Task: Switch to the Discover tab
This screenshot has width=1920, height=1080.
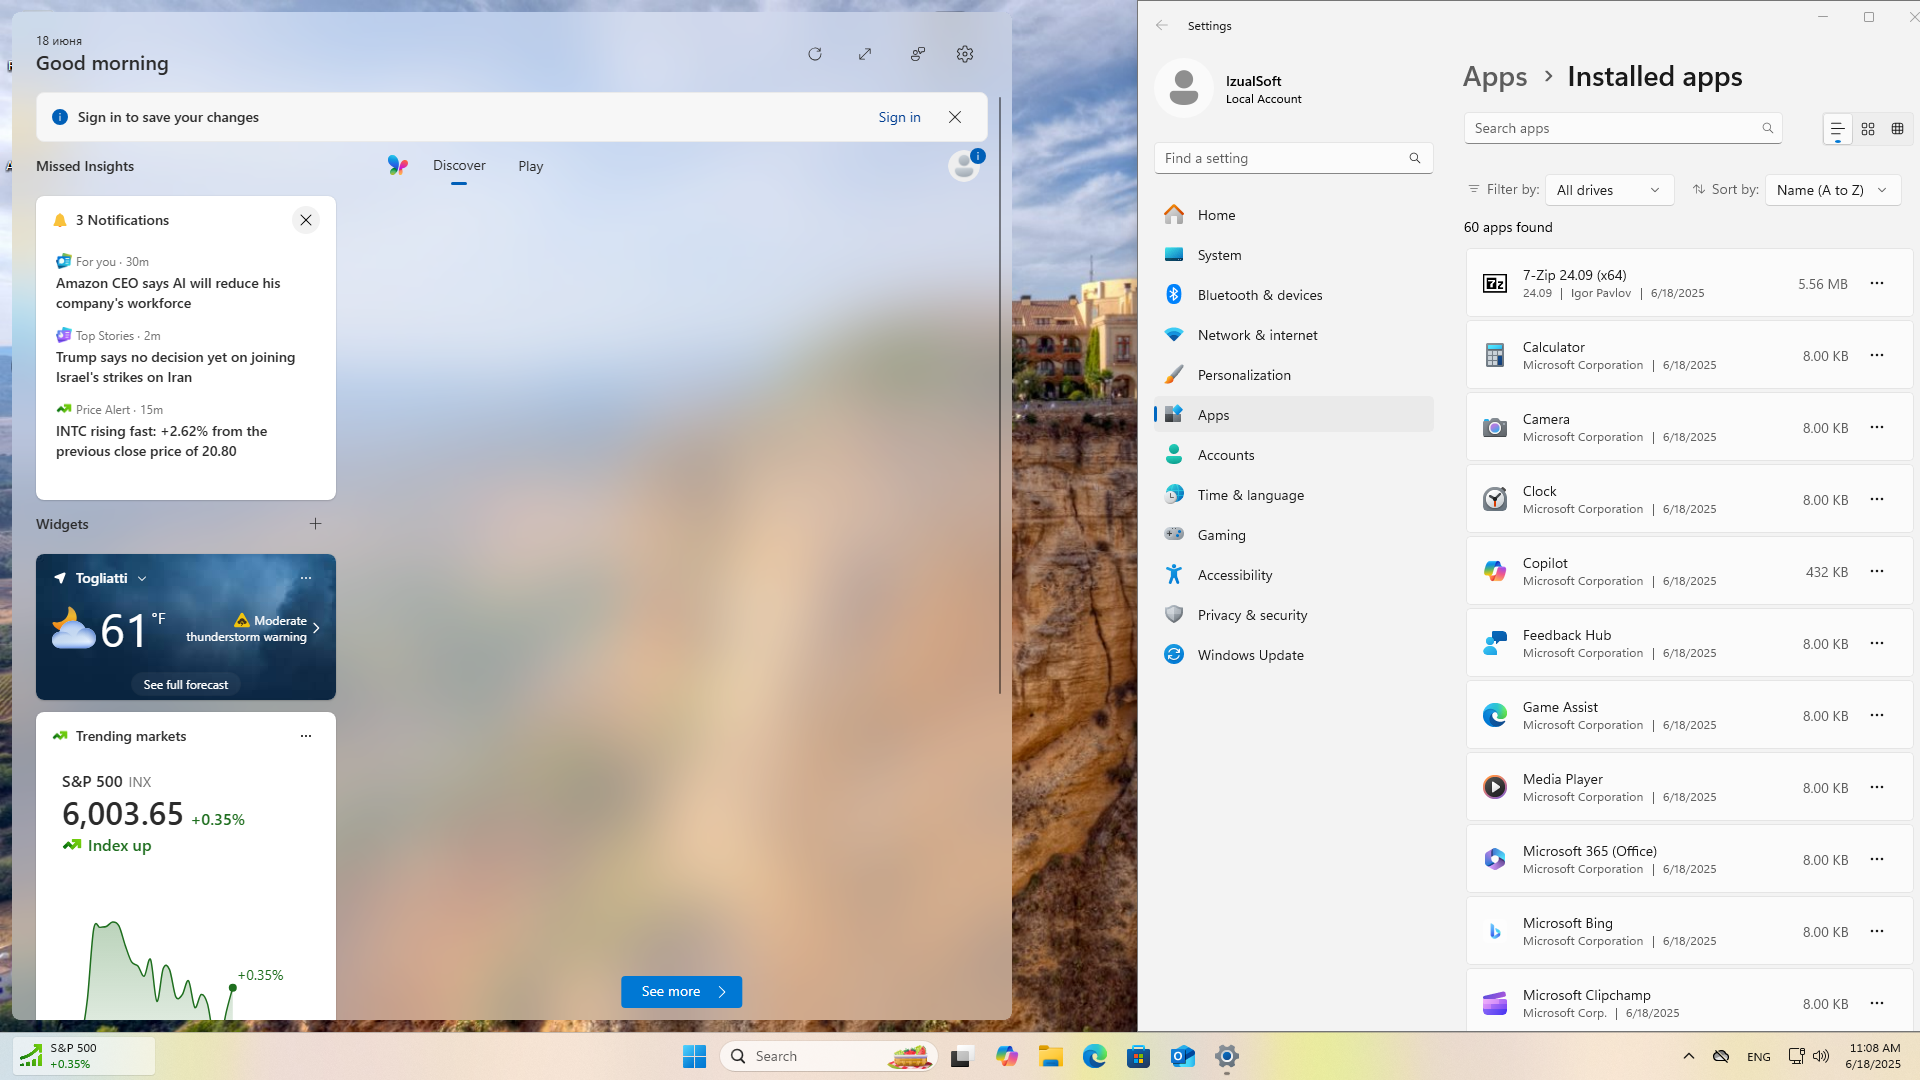Action: coord(459,166)
